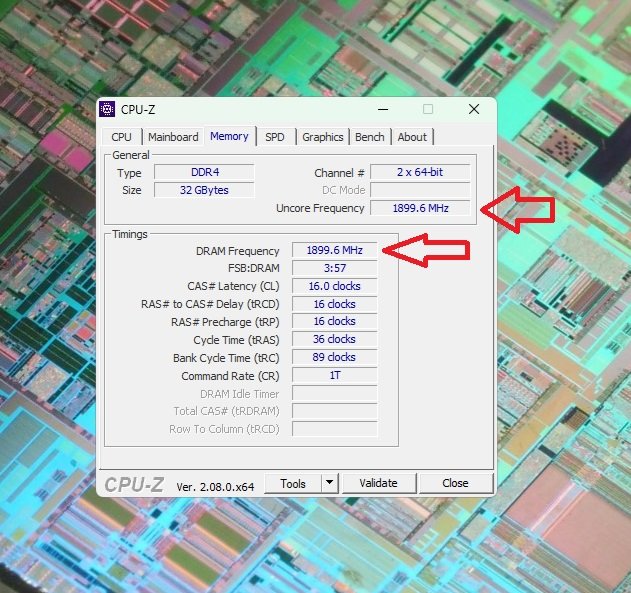
Task: Click the tRP 16 clocks value
Action: pyautogui.click(x=334, y=321)
